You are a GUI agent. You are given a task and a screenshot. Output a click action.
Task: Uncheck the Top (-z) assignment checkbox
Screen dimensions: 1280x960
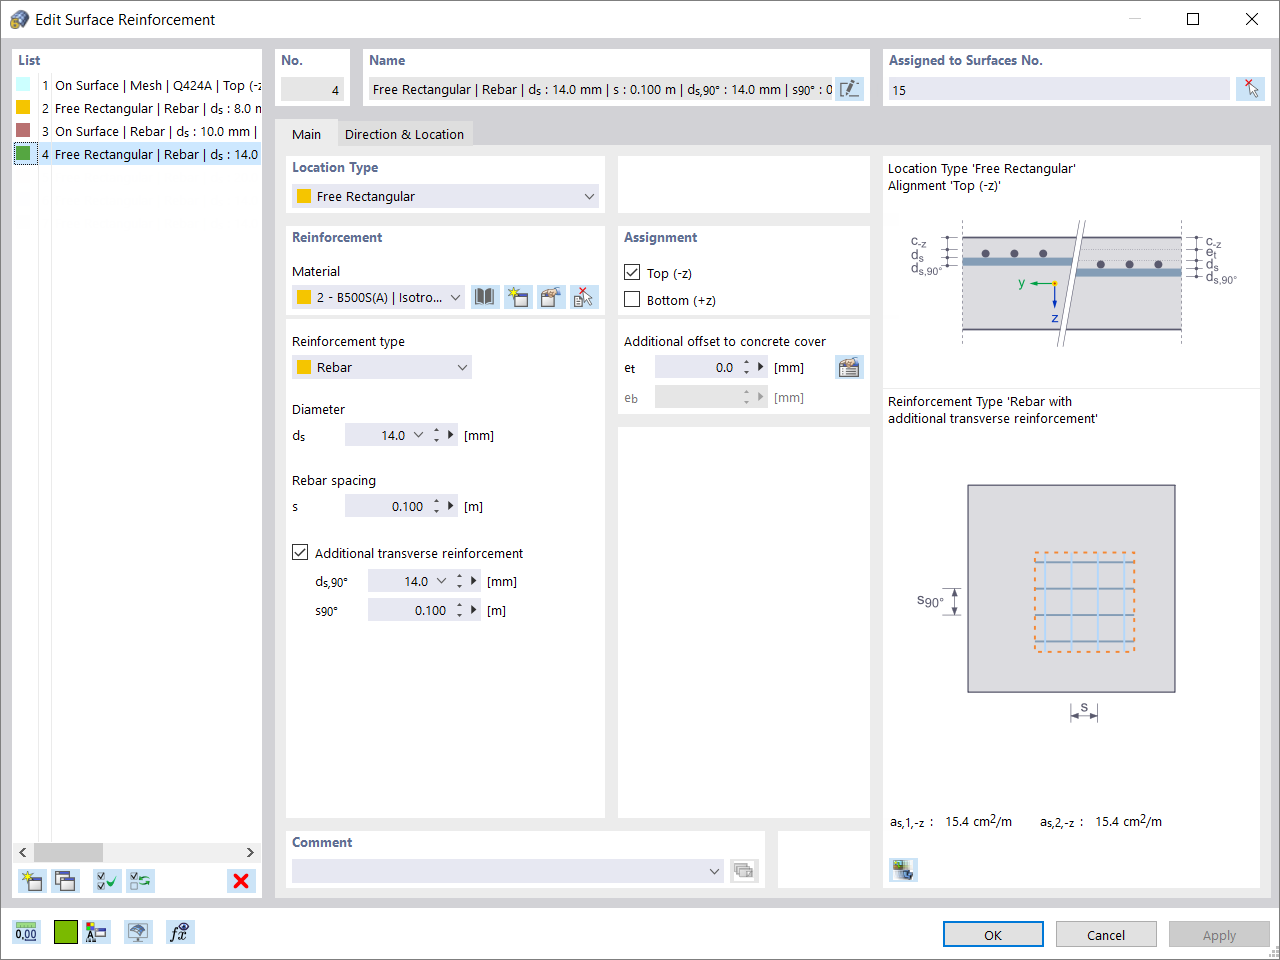[x=632, y=272]
